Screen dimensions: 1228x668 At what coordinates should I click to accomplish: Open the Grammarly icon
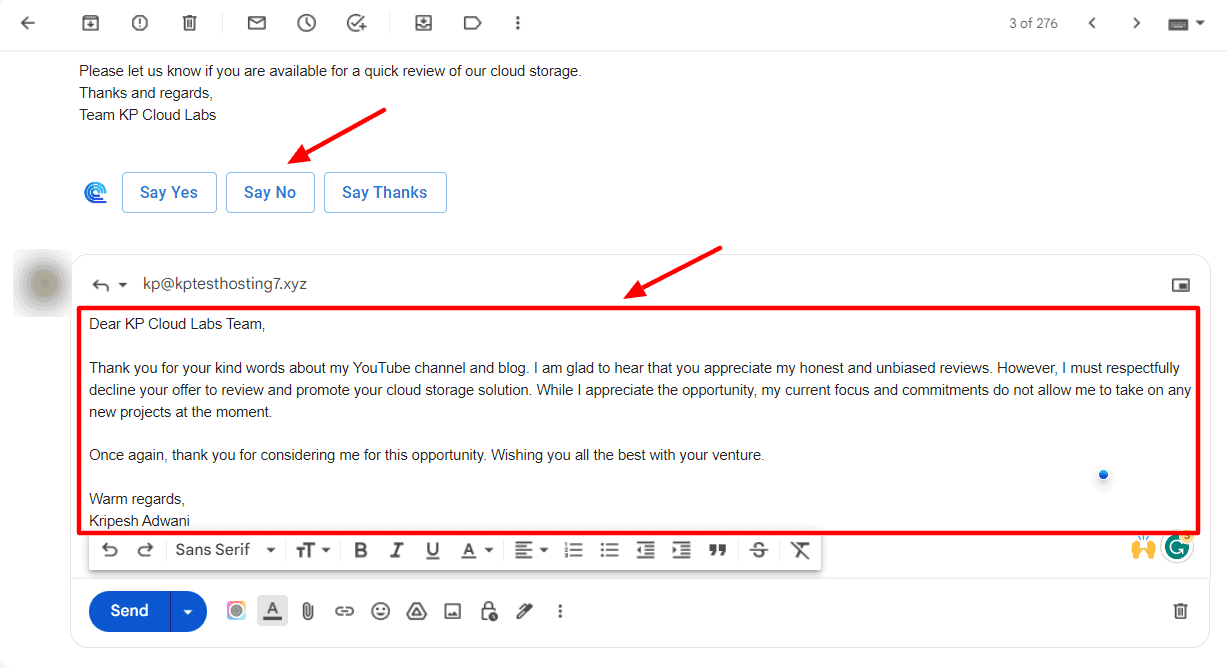pos(1177,547)
